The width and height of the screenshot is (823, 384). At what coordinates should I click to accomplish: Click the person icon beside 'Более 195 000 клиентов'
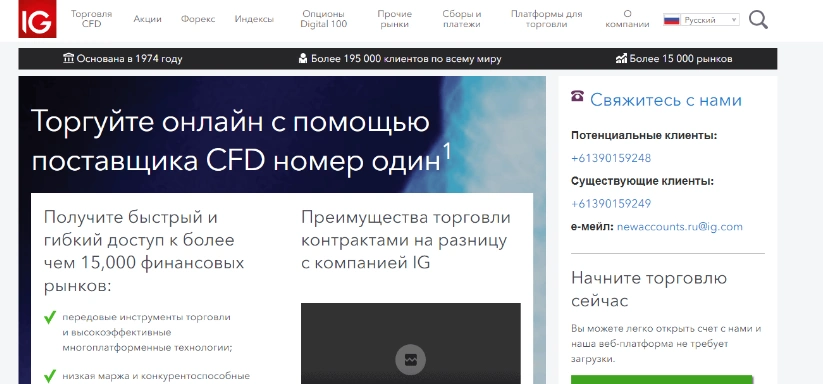(x=303, y=58)
